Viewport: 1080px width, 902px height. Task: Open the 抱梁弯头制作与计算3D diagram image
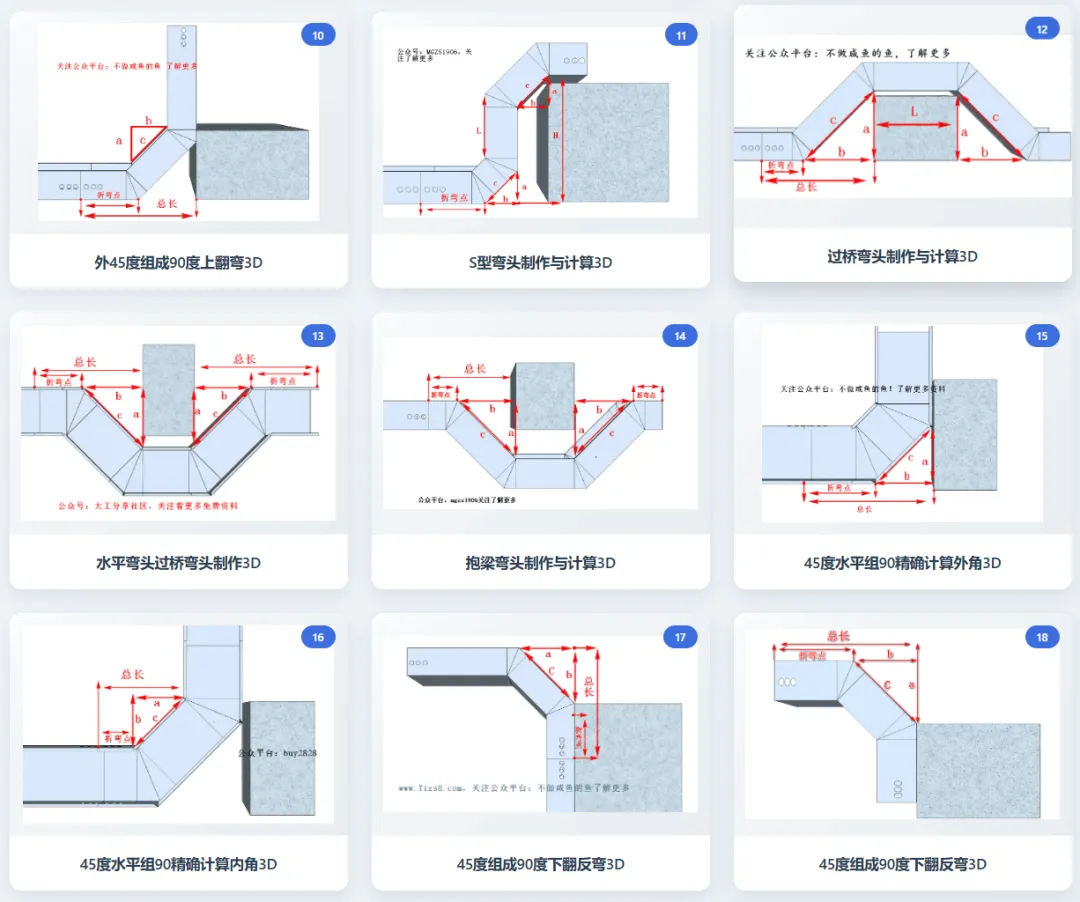[x=541, y=423]
